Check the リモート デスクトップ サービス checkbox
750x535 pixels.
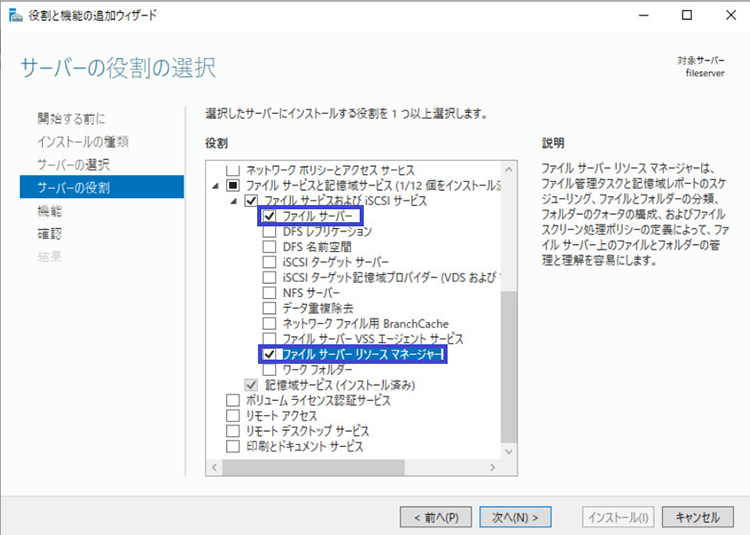coord(233,431)
